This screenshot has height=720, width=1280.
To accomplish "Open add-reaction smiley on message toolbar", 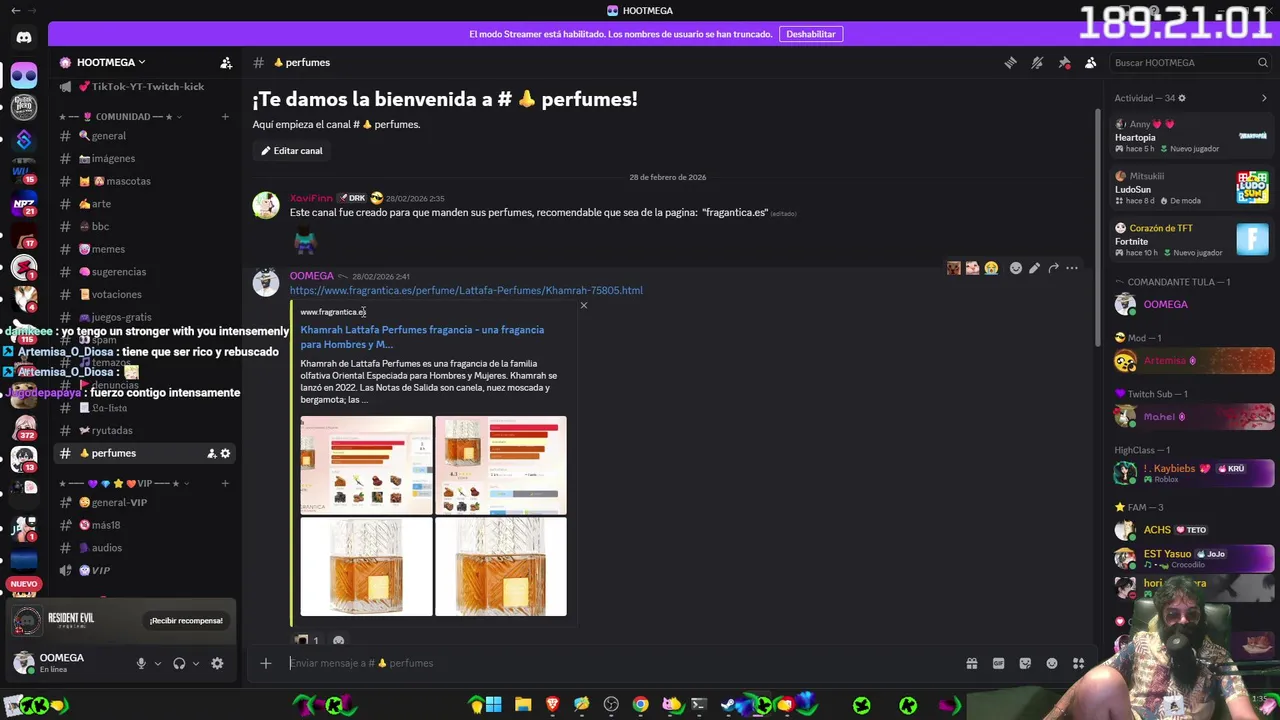I will click(1015, 268).
